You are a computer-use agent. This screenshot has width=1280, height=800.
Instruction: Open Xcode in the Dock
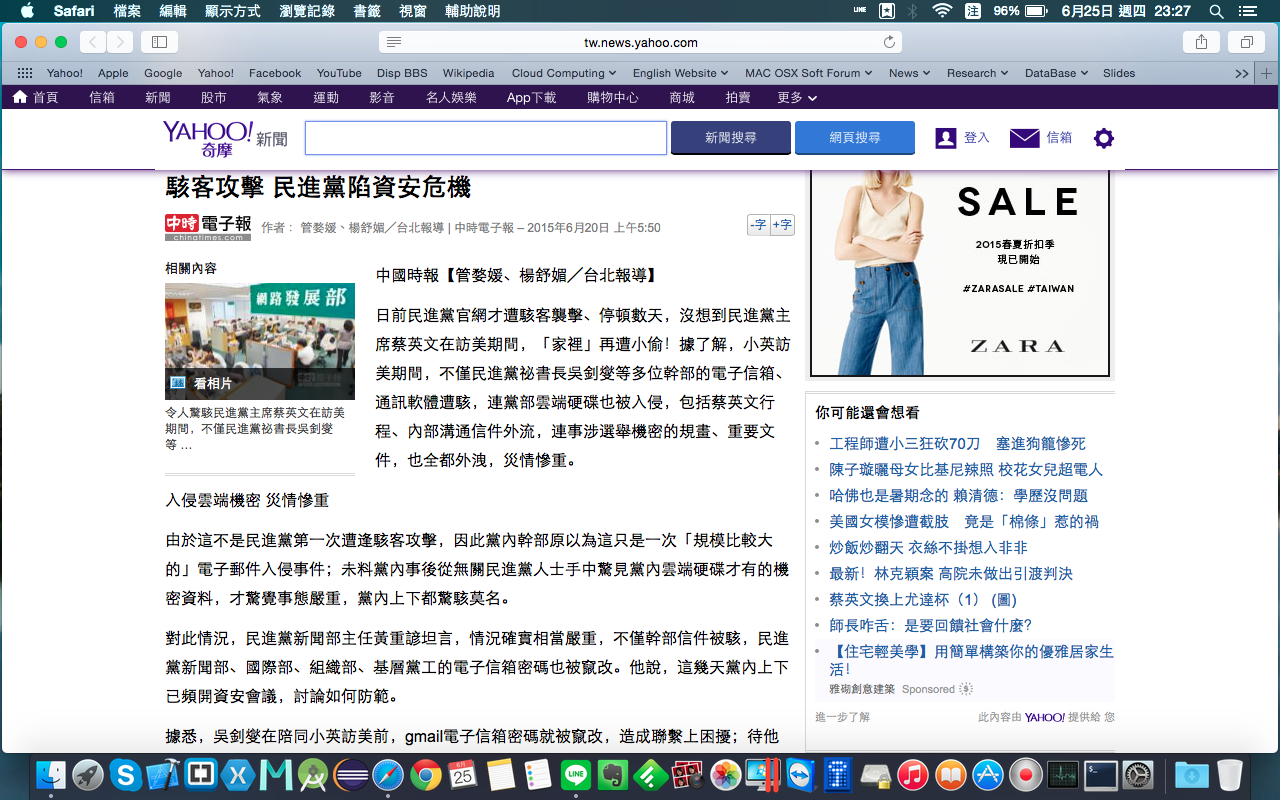(x=162, y=775)
